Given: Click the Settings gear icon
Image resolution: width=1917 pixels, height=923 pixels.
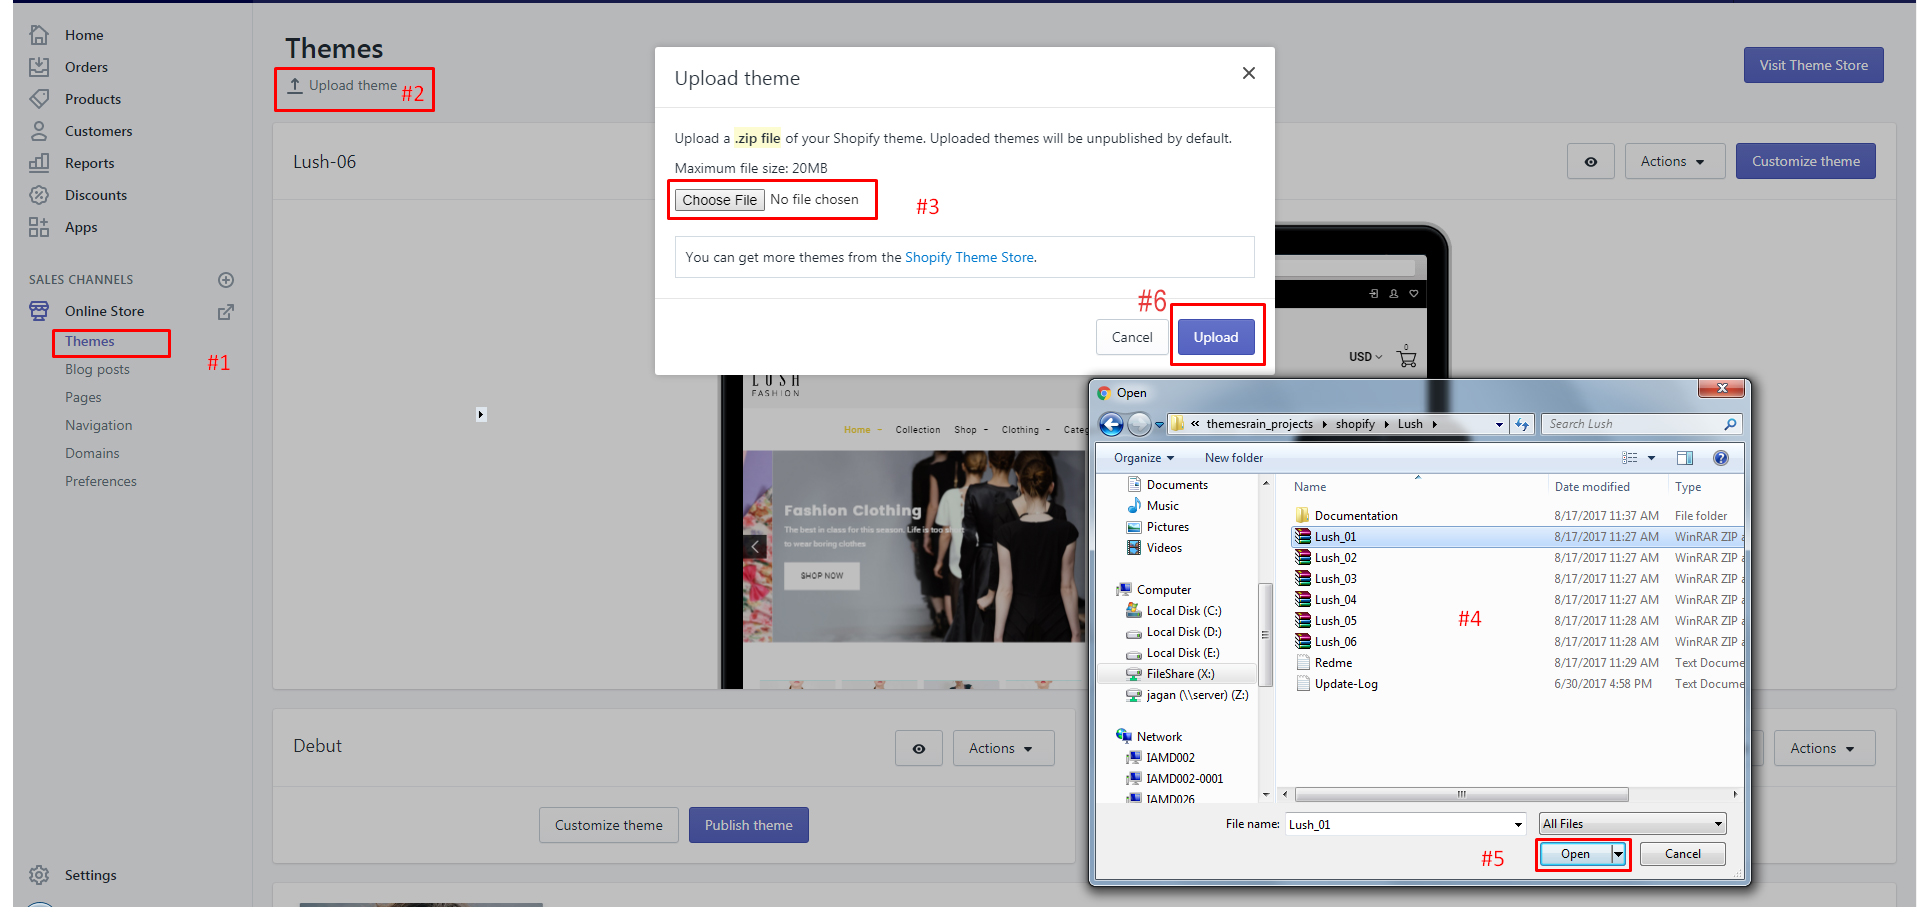Looking at the screenshot, I should [39, 875].
